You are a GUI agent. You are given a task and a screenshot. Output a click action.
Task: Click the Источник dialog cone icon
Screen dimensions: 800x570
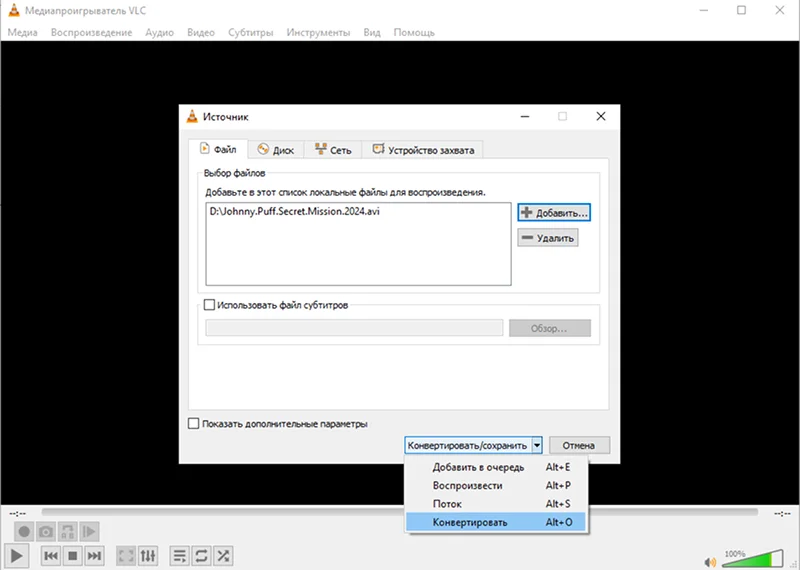pos(192,116)
